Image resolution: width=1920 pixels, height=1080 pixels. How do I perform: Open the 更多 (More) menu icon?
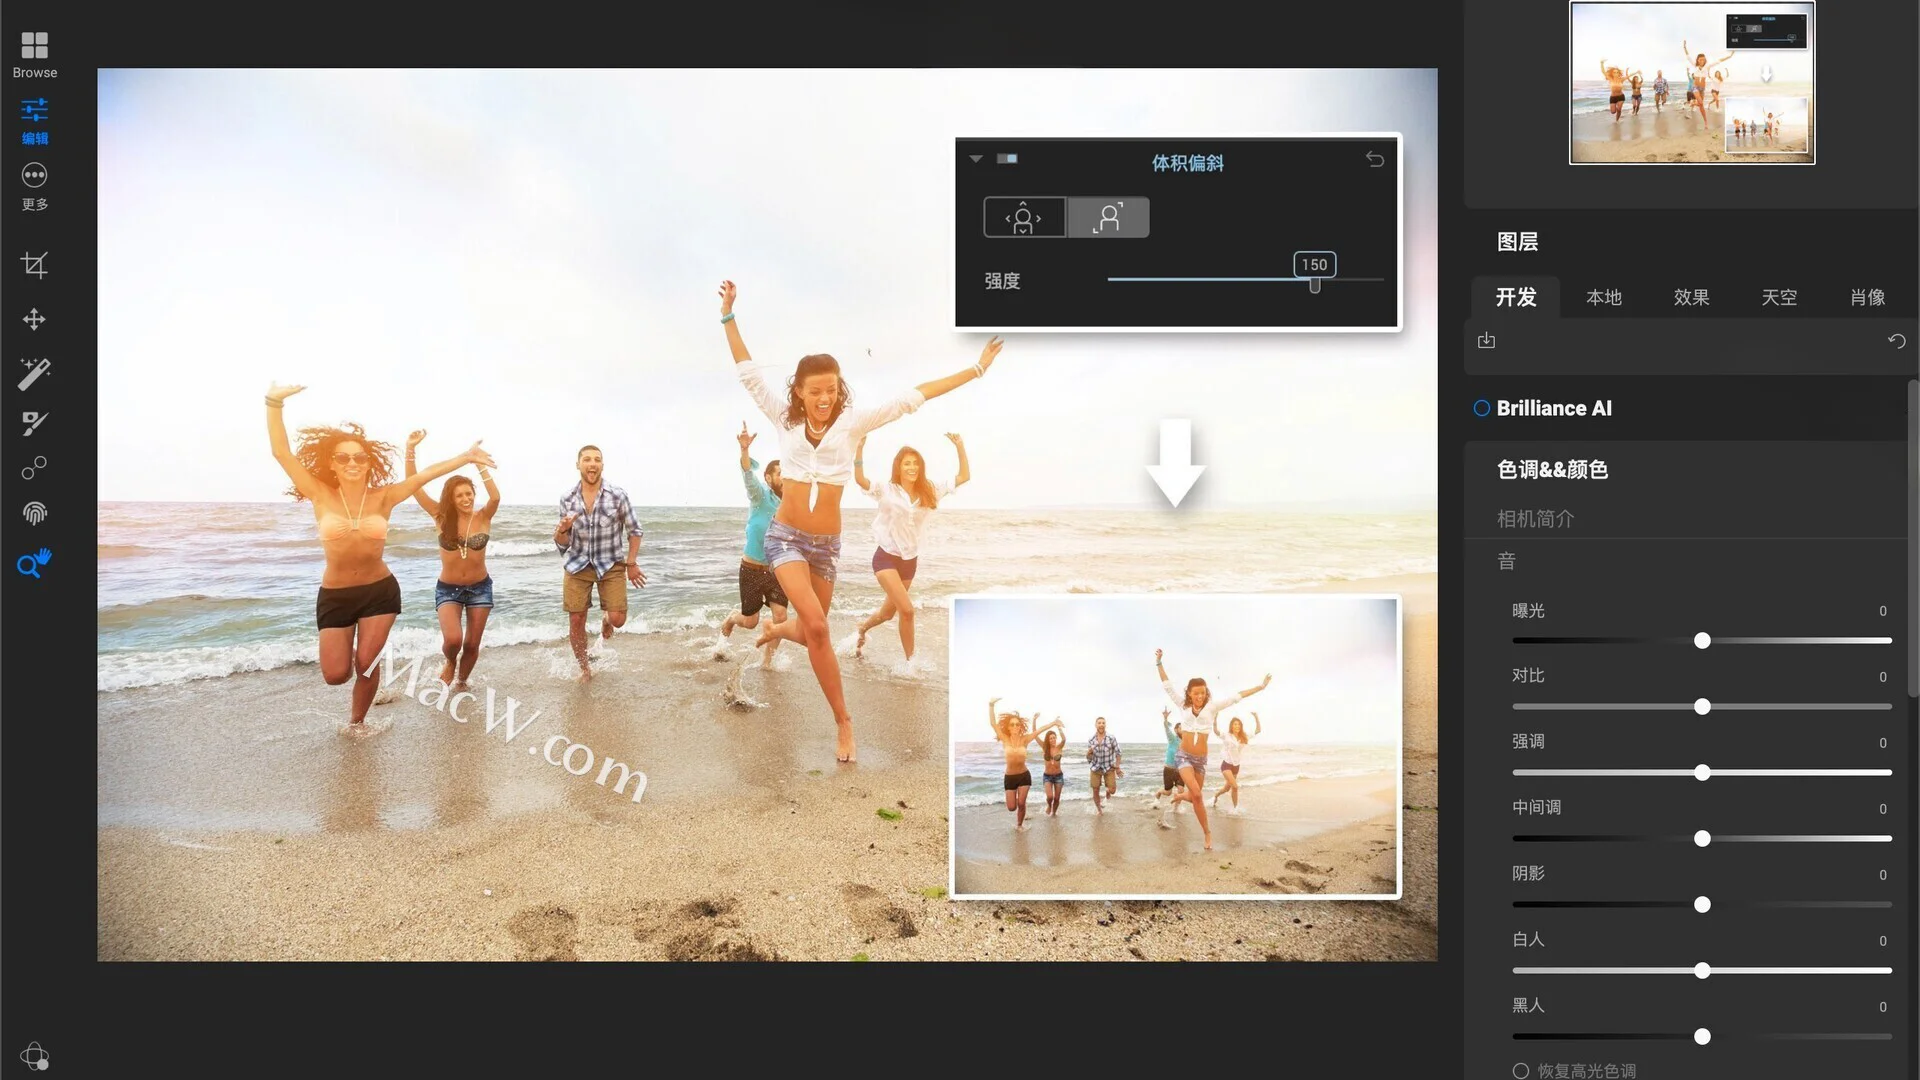coord(34,176)
